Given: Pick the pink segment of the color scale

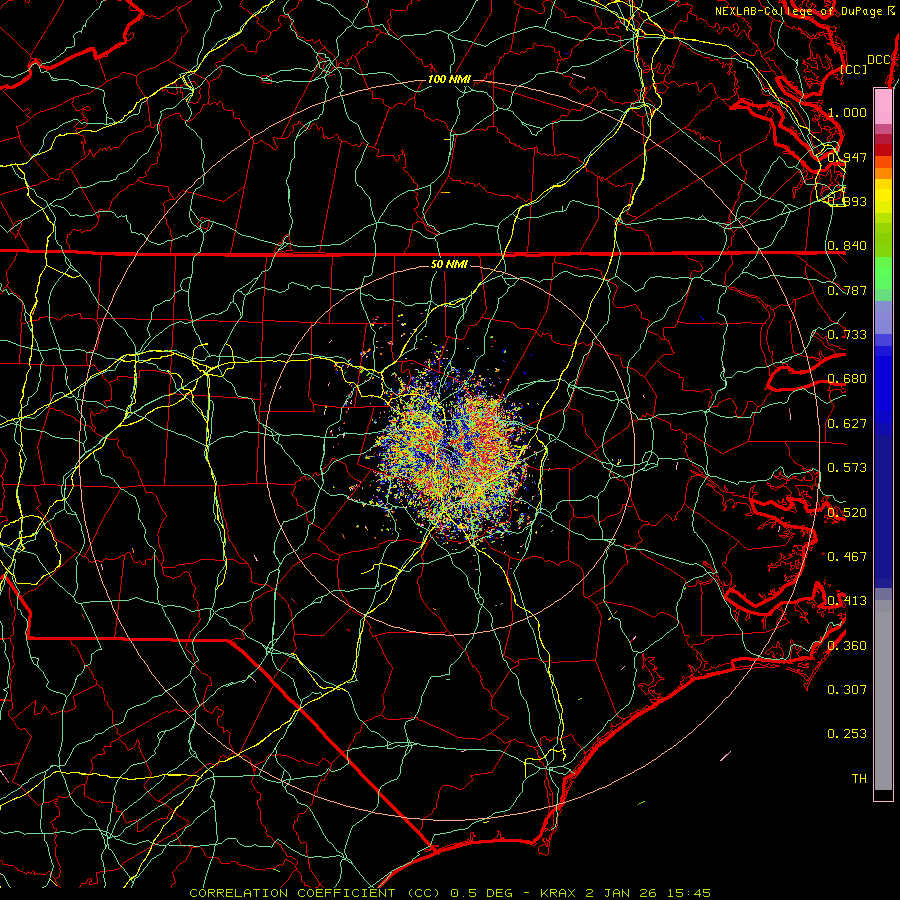Looking at the screenshot, I should pos(883,106).
